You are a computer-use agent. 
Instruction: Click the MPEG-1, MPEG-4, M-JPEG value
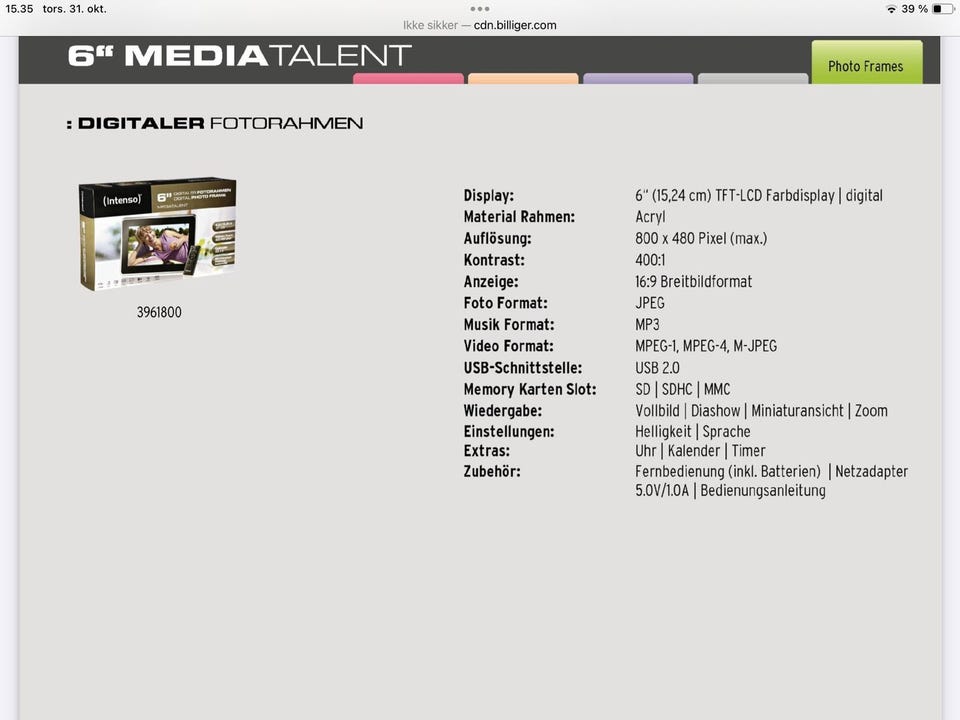[706, 346]
